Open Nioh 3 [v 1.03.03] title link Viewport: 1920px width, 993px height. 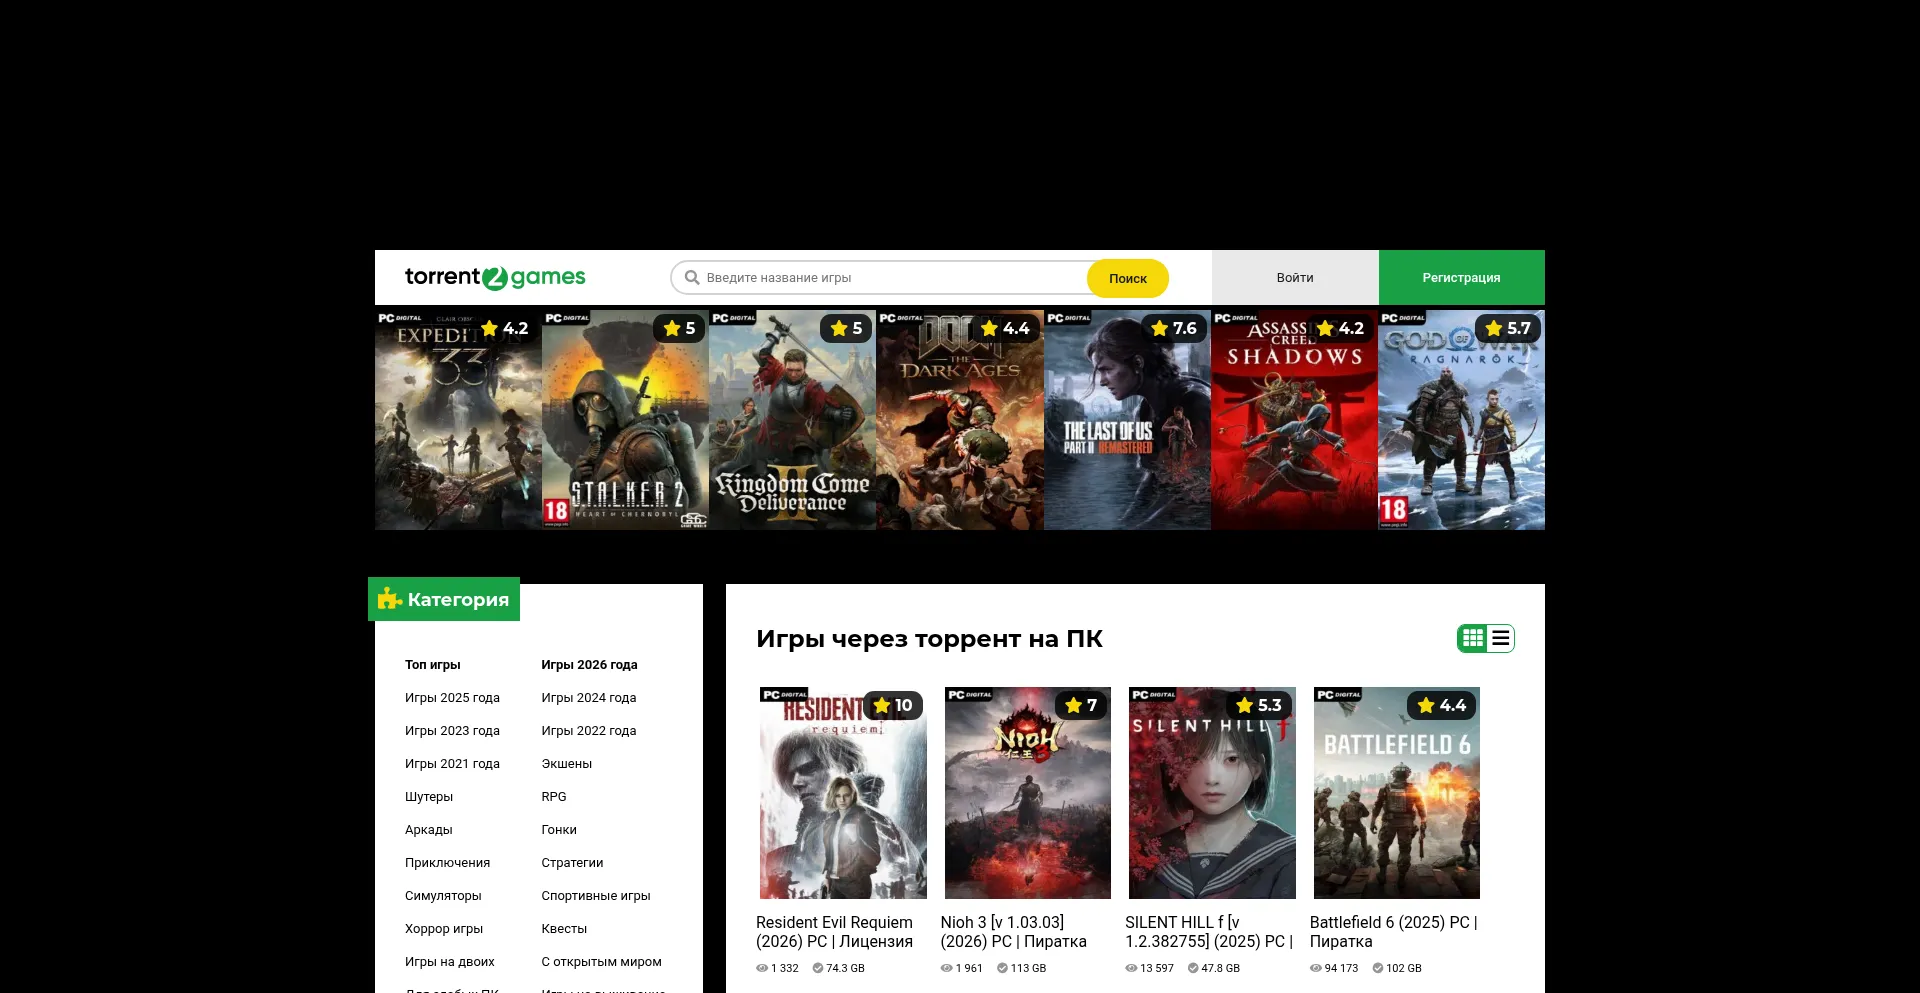point(1013,932)
